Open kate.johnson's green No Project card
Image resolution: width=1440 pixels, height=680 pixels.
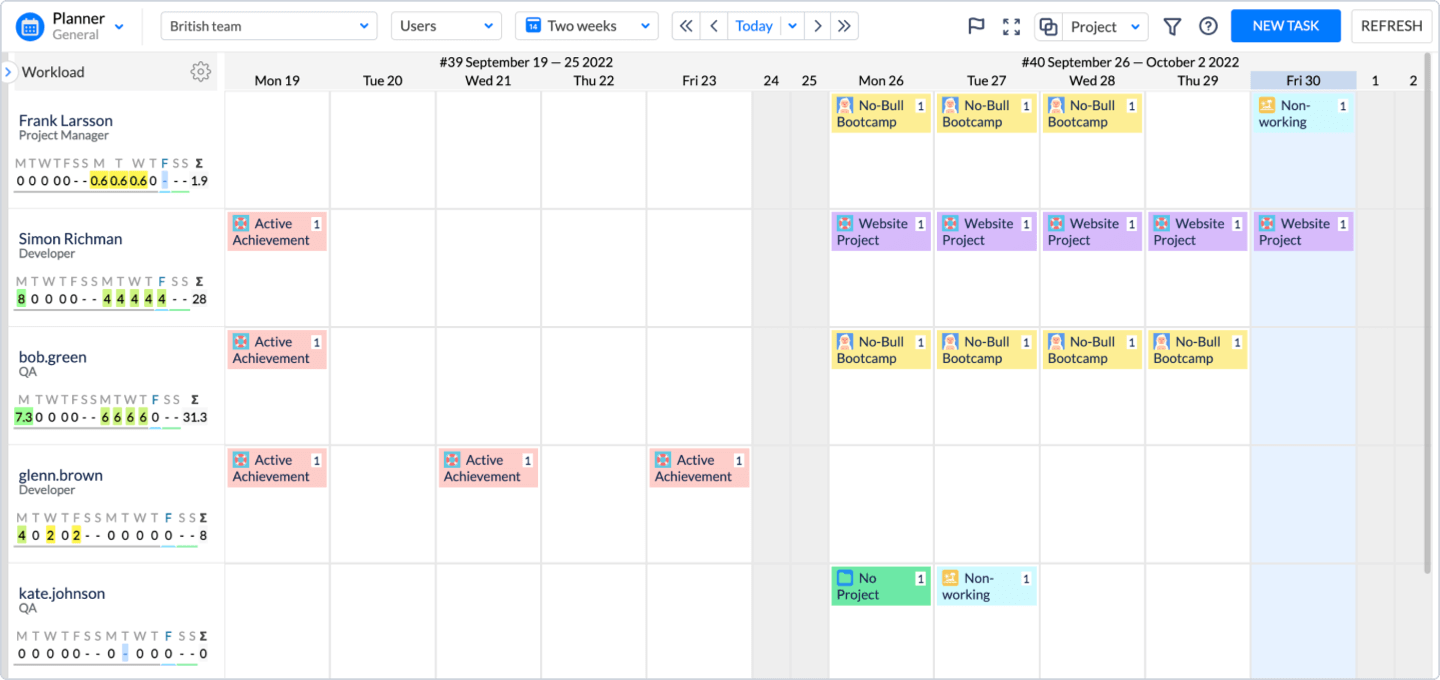point(880,586)
